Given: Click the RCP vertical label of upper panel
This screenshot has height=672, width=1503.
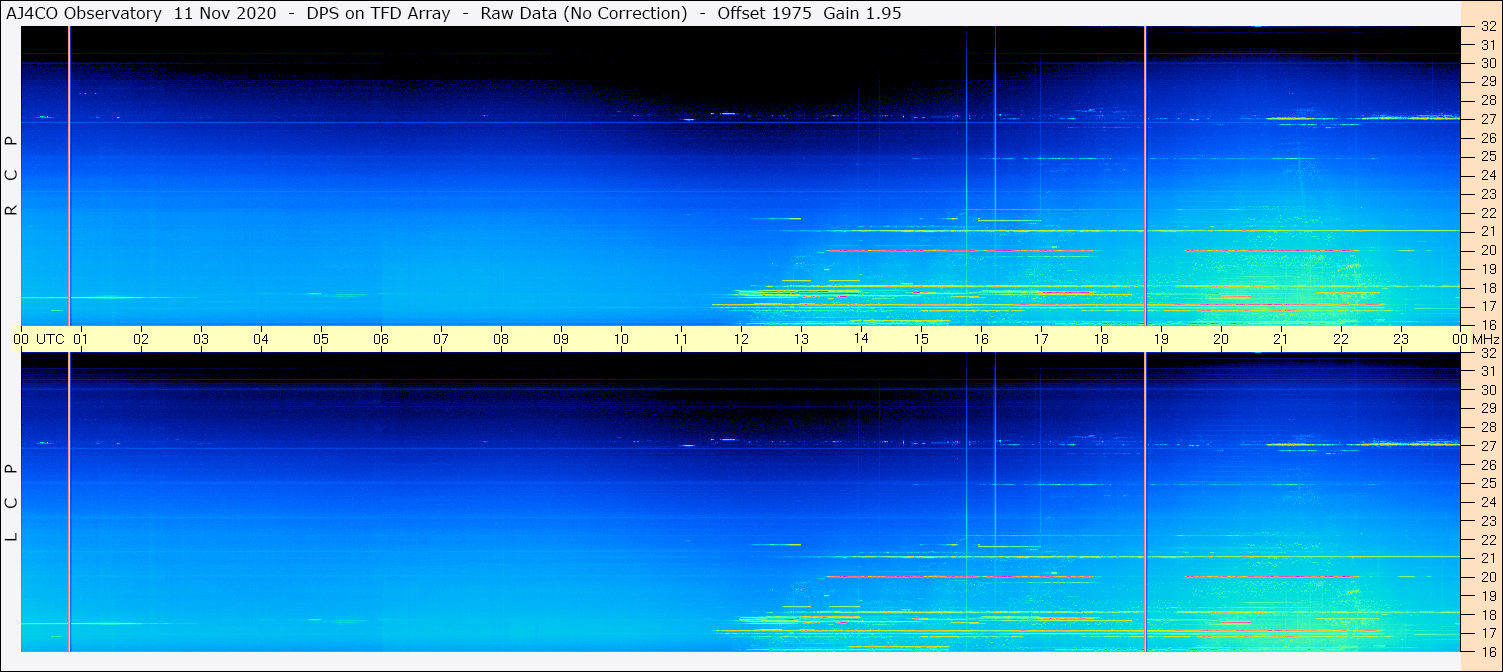Looking at the screenshot, I should coord(12,176).
